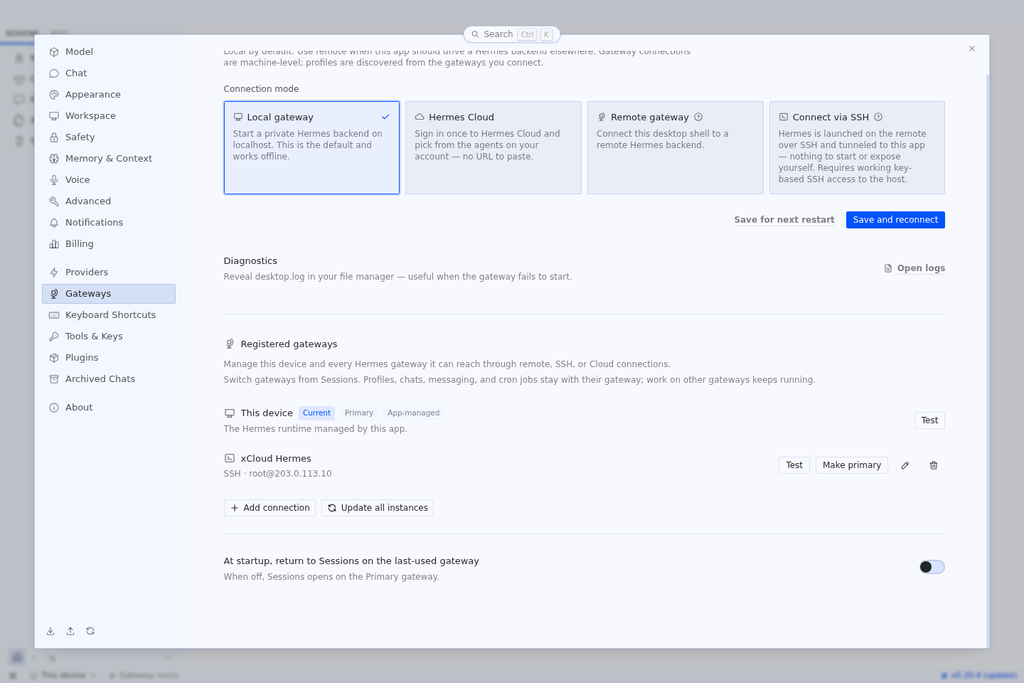Open Notifications settings
This screenshot has height=683, width=1024.
pos(108,223)
